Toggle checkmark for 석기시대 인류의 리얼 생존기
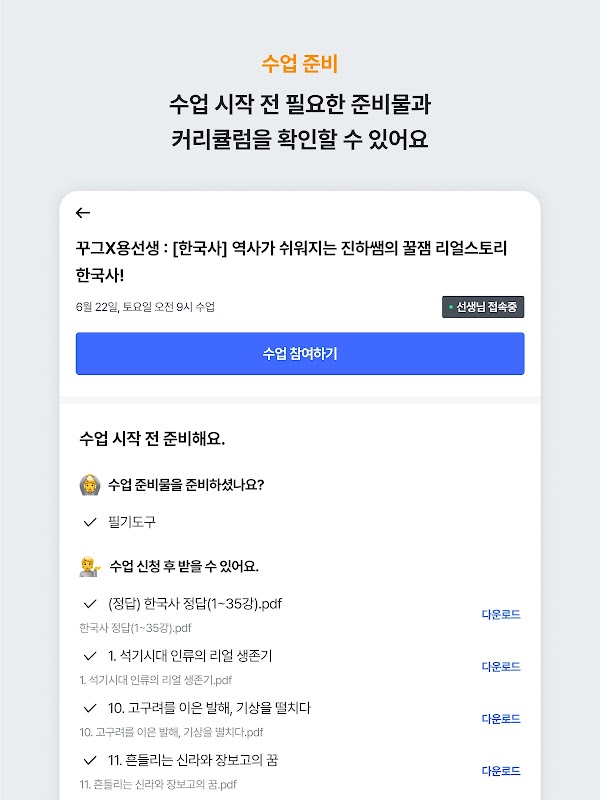 [x=90, y=656]
